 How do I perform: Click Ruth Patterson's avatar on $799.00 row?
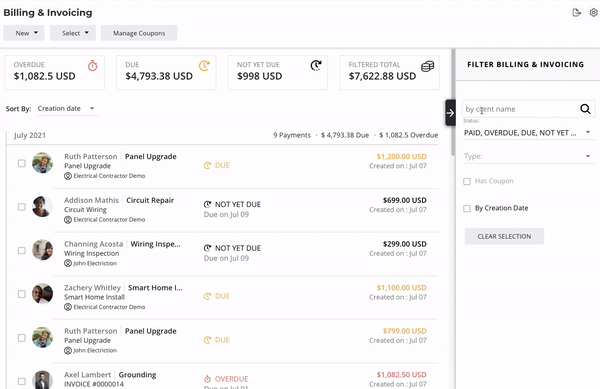(42, 337)
